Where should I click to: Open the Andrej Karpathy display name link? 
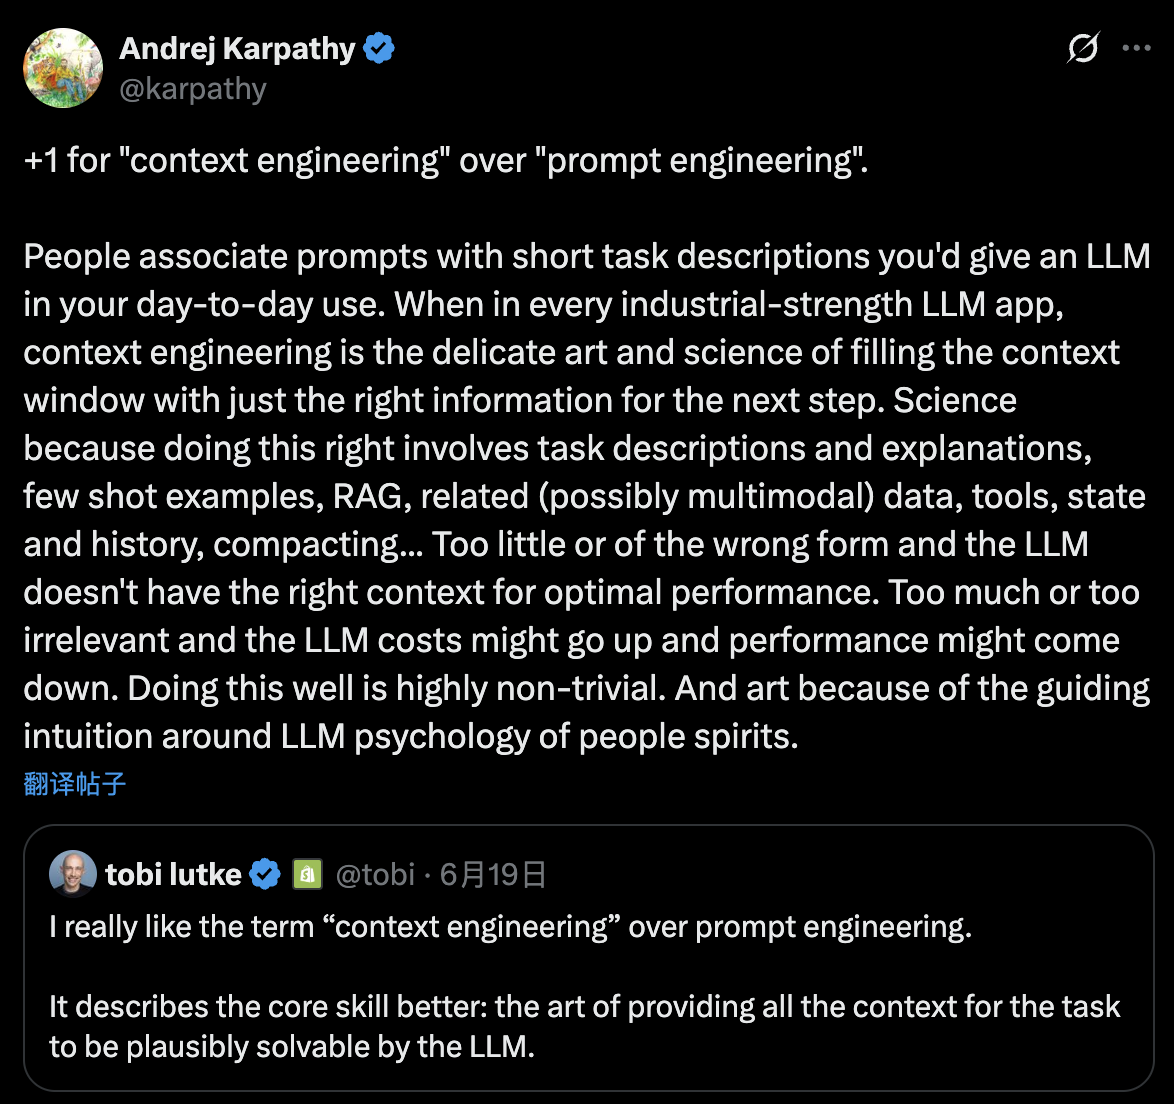tap(237, 48)
